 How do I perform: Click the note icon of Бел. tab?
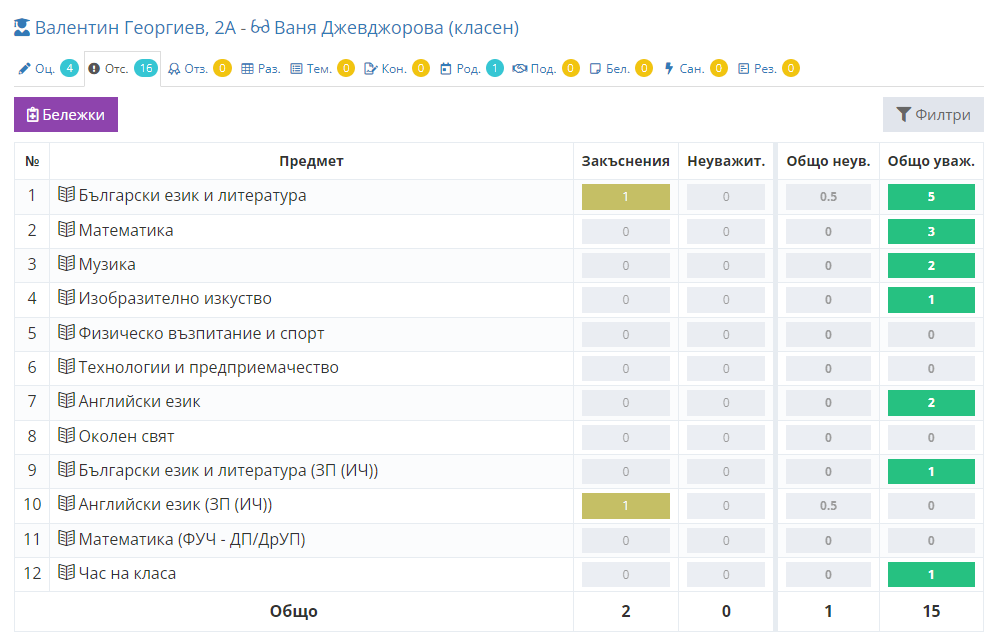[596, 69]
